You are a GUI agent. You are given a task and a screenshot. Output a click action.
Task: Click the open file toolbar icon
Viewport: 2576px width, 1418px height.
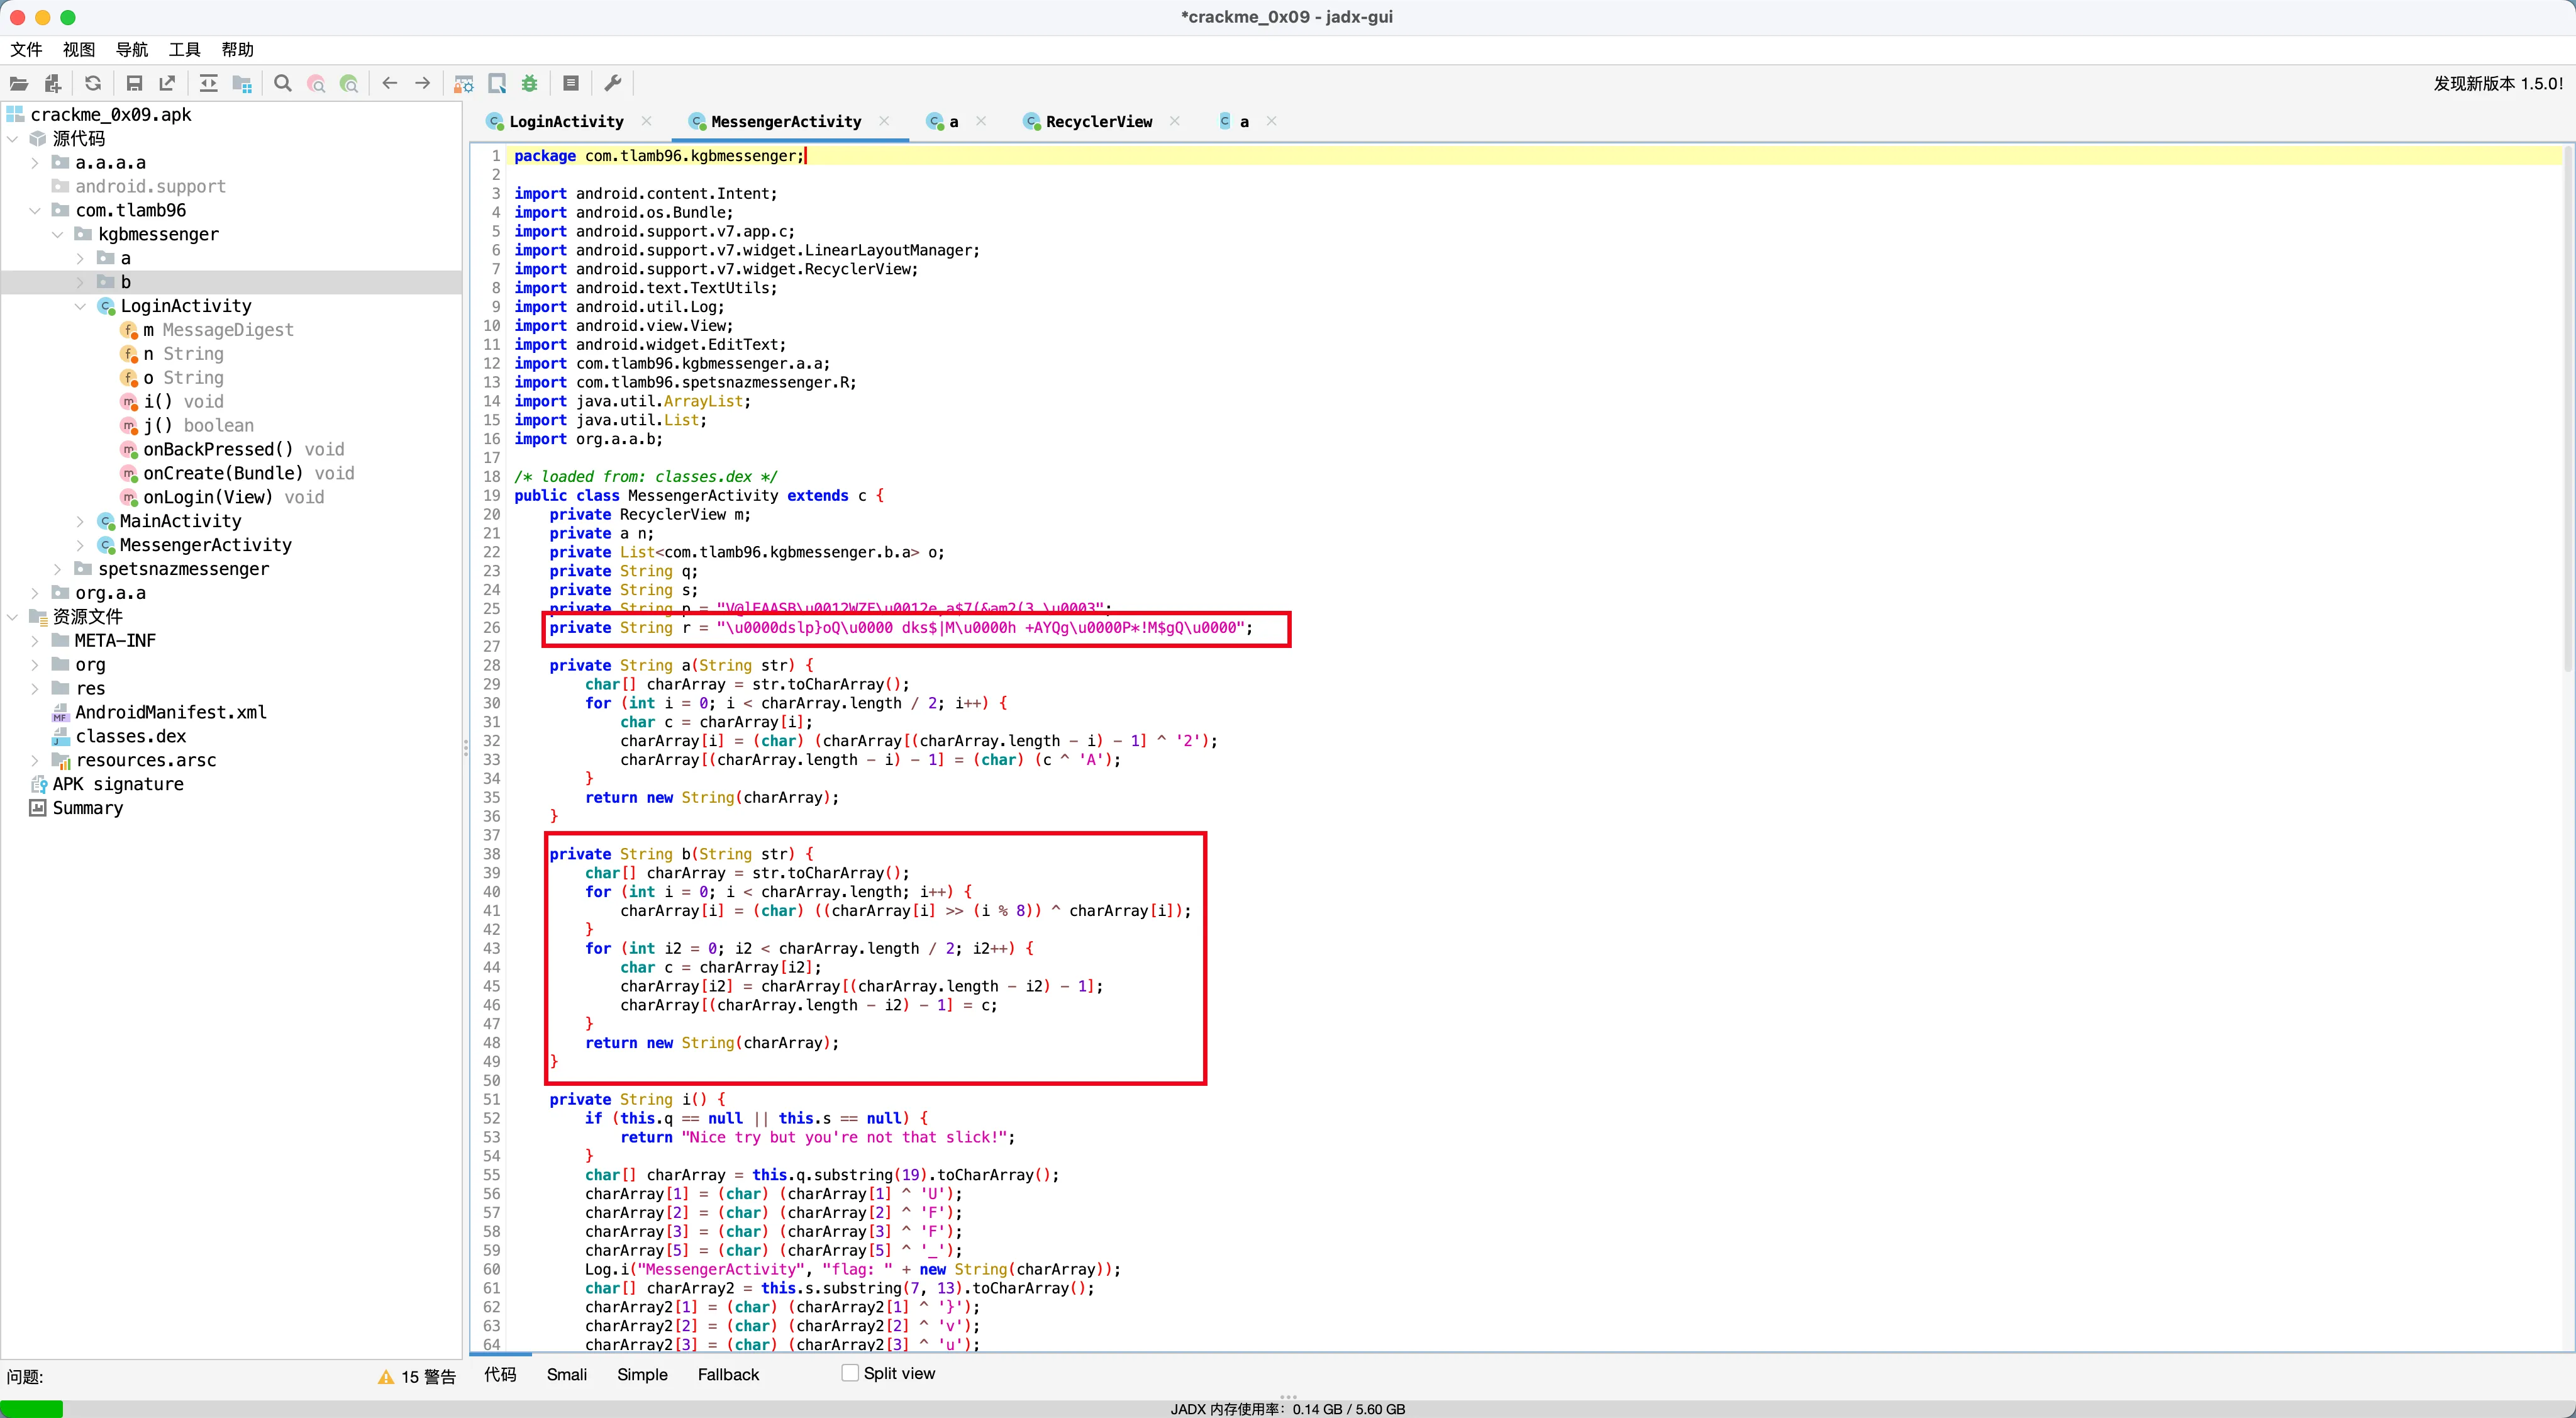[x=19, y=84]
